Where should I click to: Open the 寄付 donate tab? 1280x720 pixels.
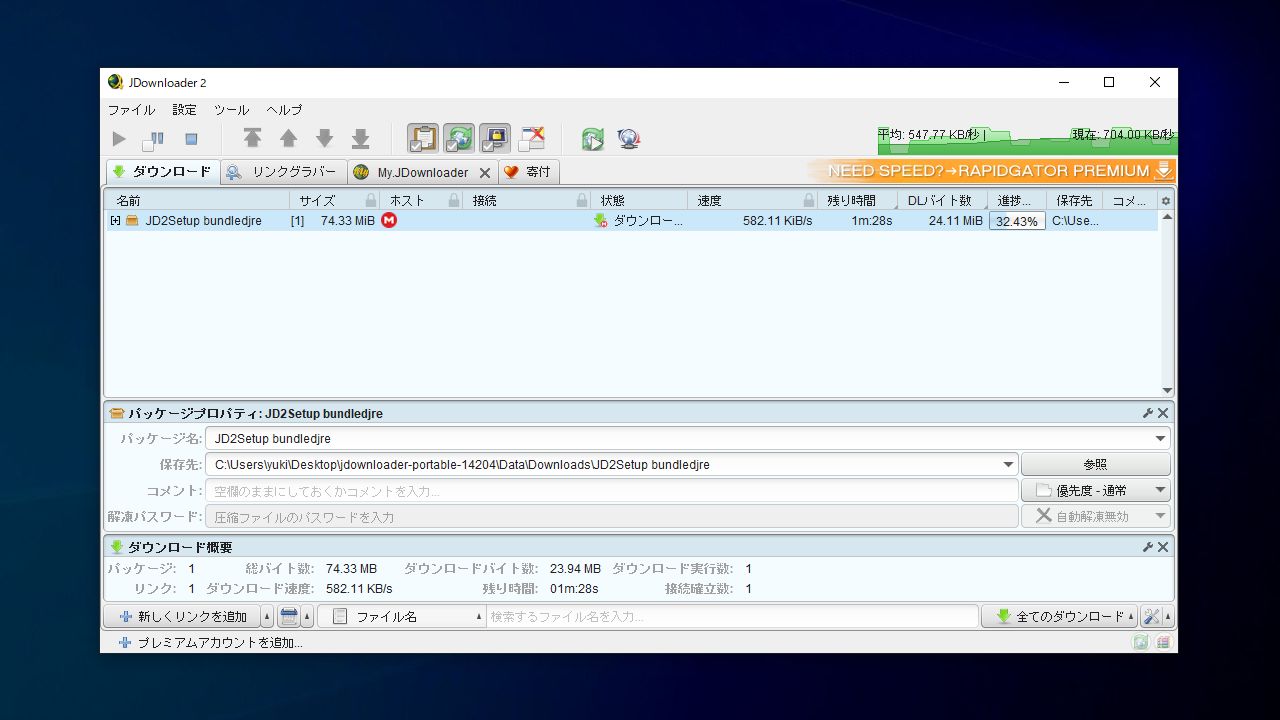529,172
